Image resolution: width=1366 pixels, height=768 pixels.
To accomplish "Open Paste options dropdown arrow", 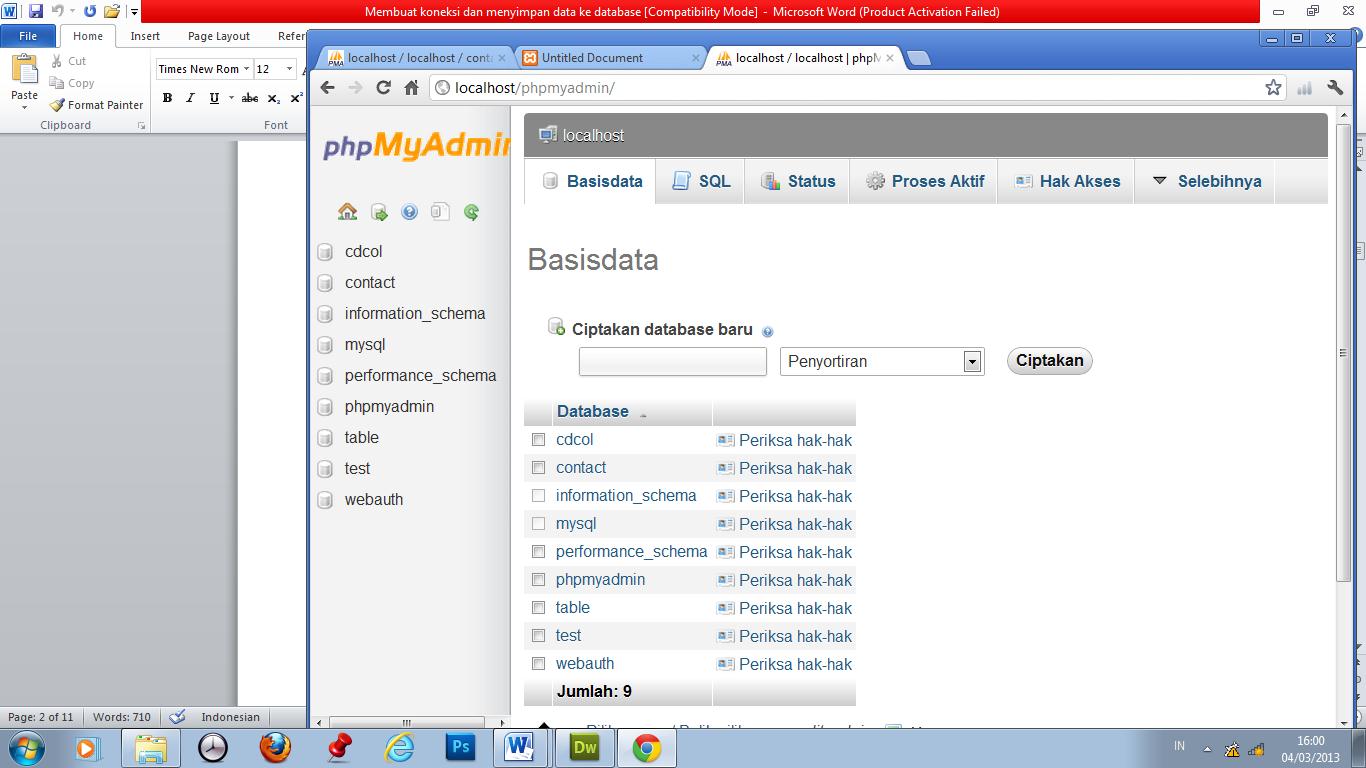I will (25, 107).
